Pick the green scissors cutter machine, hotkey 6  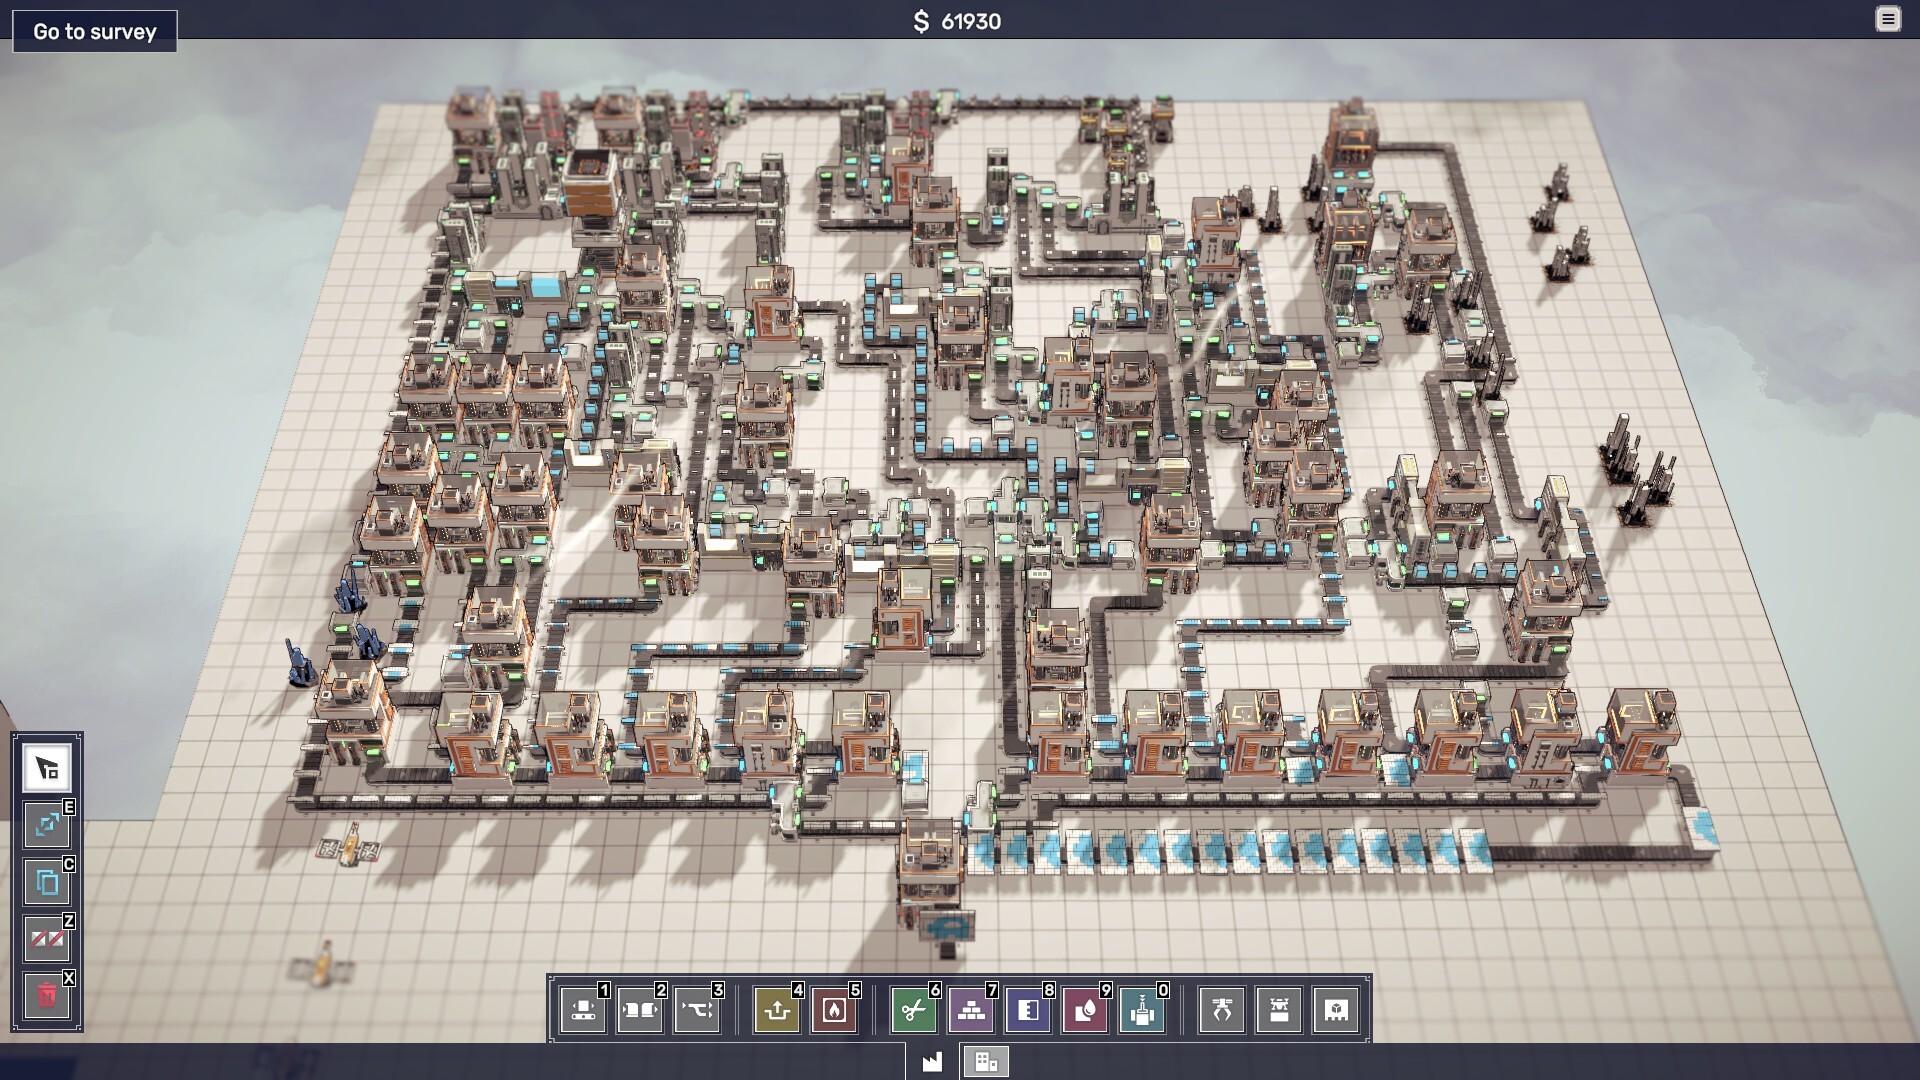pos(914,1010)
